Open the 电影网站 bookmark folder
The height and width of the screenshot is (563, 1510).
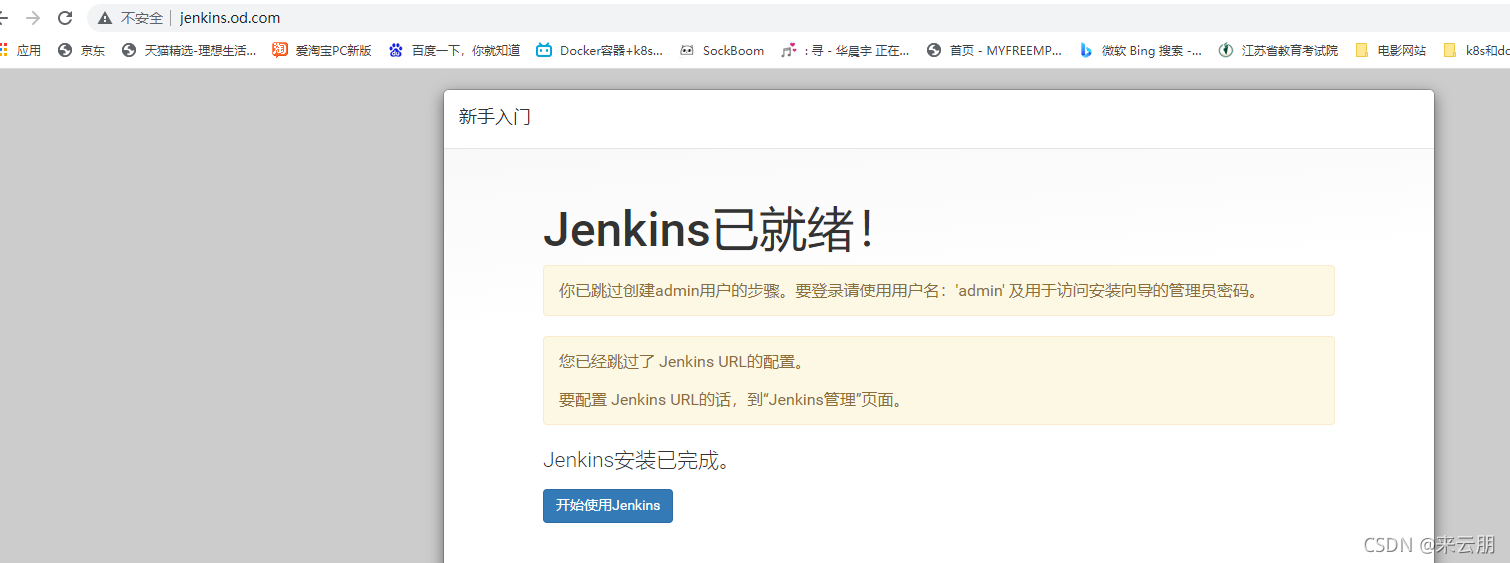(1391, 50)
